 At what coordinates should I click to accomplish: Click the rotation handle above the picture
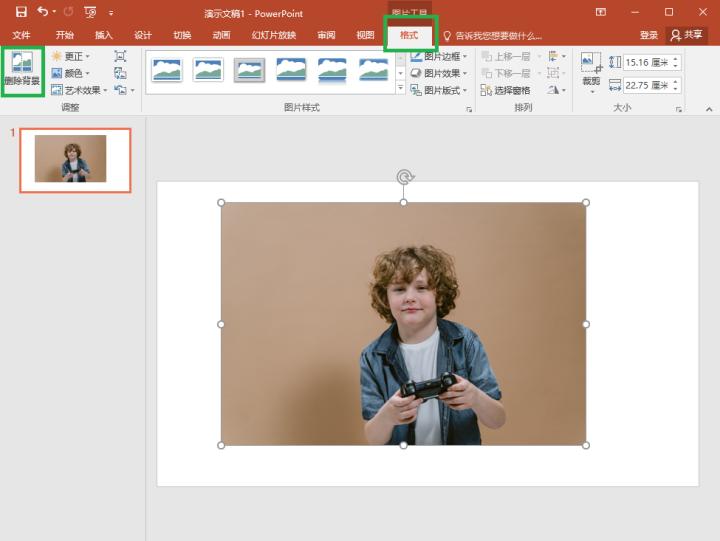click(x=404, y=178)
